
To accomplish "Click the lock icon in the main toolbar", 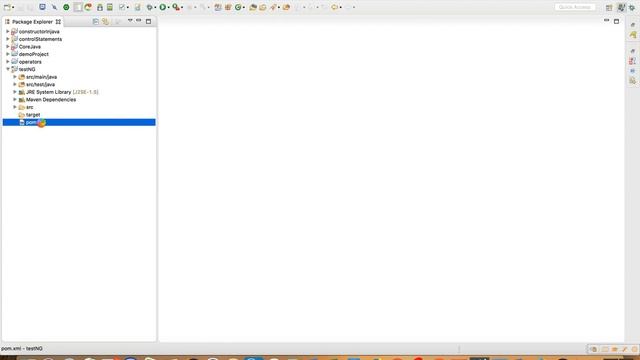I will tap(100, 7).
